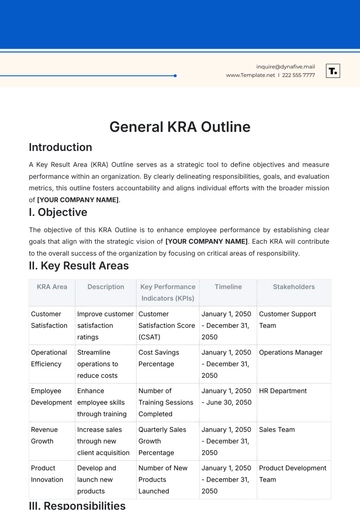Click [YOUR COMPANY NAME] placeholder in Introduction paragraph
Image resolution: width=360 pixels, height=510 pixels.
78,200
